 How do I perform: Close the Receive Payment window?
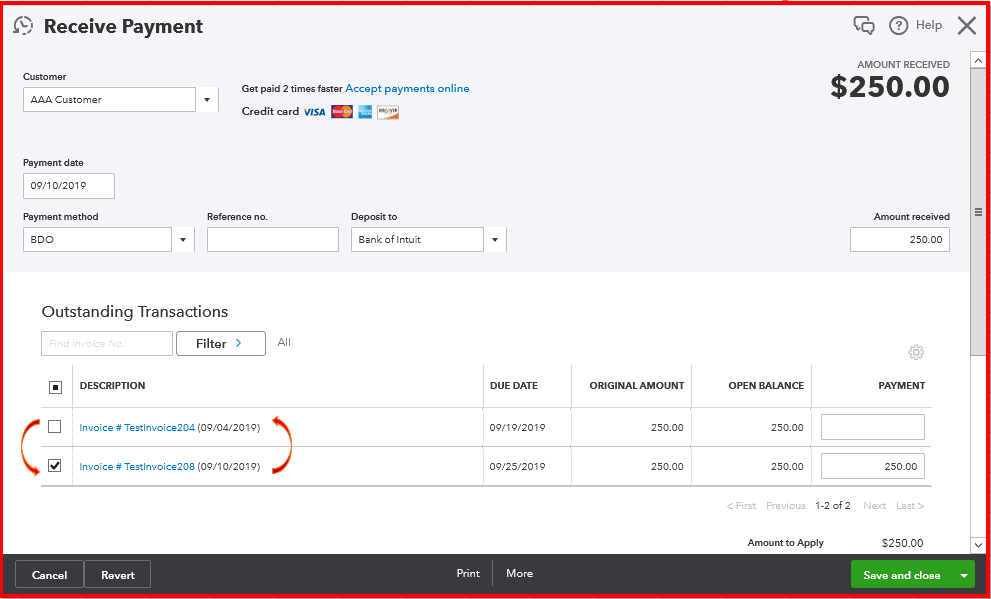[x=967, y=25]
